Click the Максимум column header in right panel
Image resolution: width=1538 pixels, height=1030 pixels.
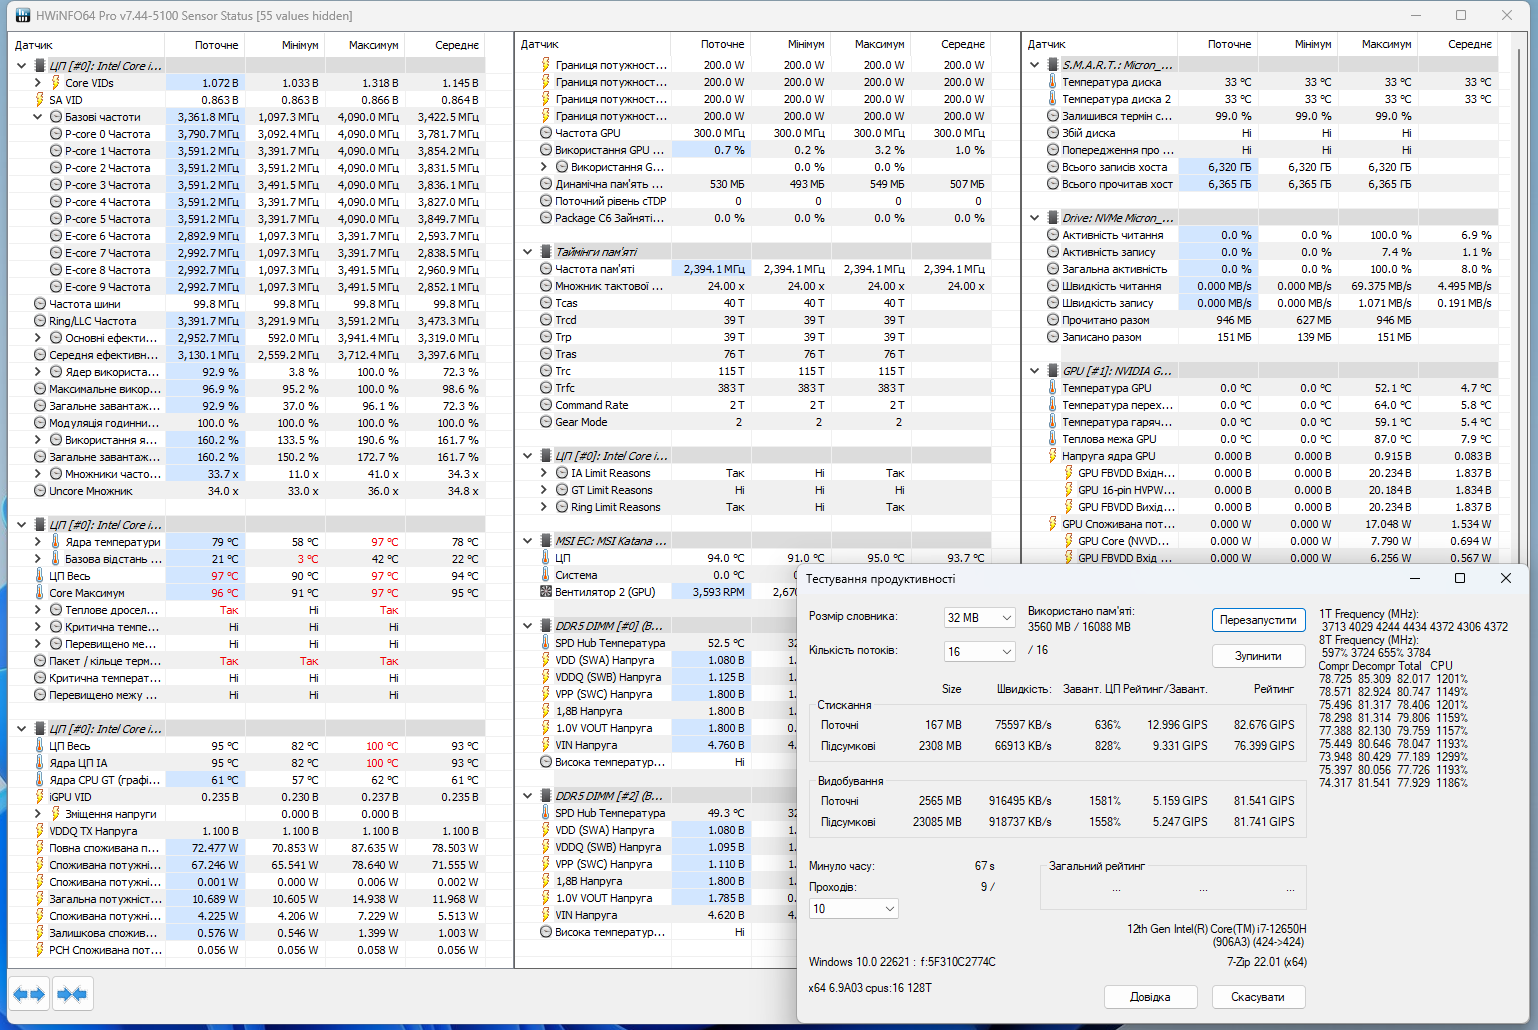tap(1379, 44)
